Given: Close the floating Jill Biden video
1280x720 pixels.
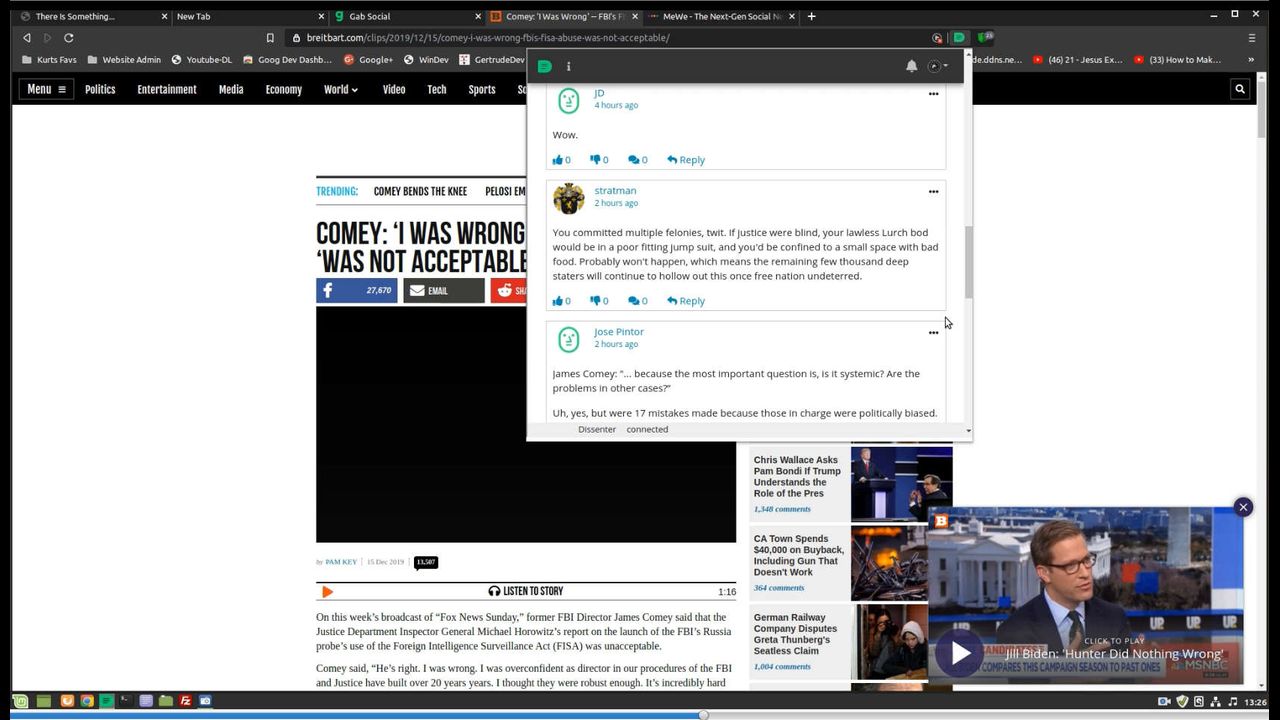Looking at the screenshot, I should [x=1243, y=507].
